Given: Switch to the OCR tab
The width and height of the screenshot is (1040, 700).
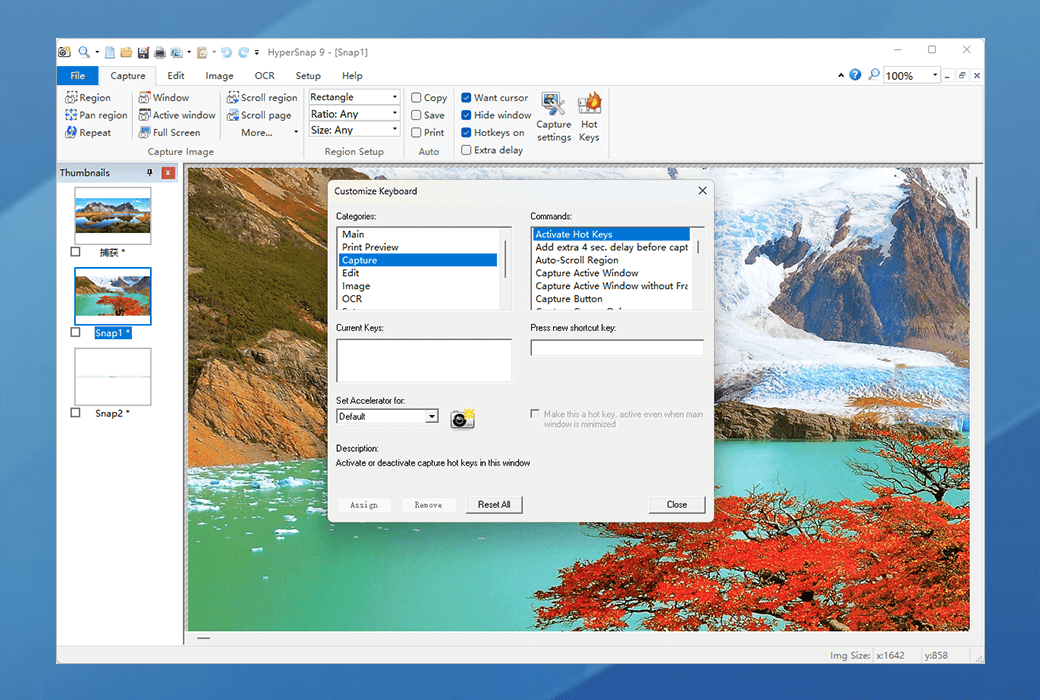Looking at the screenshot, I should 265,76.
